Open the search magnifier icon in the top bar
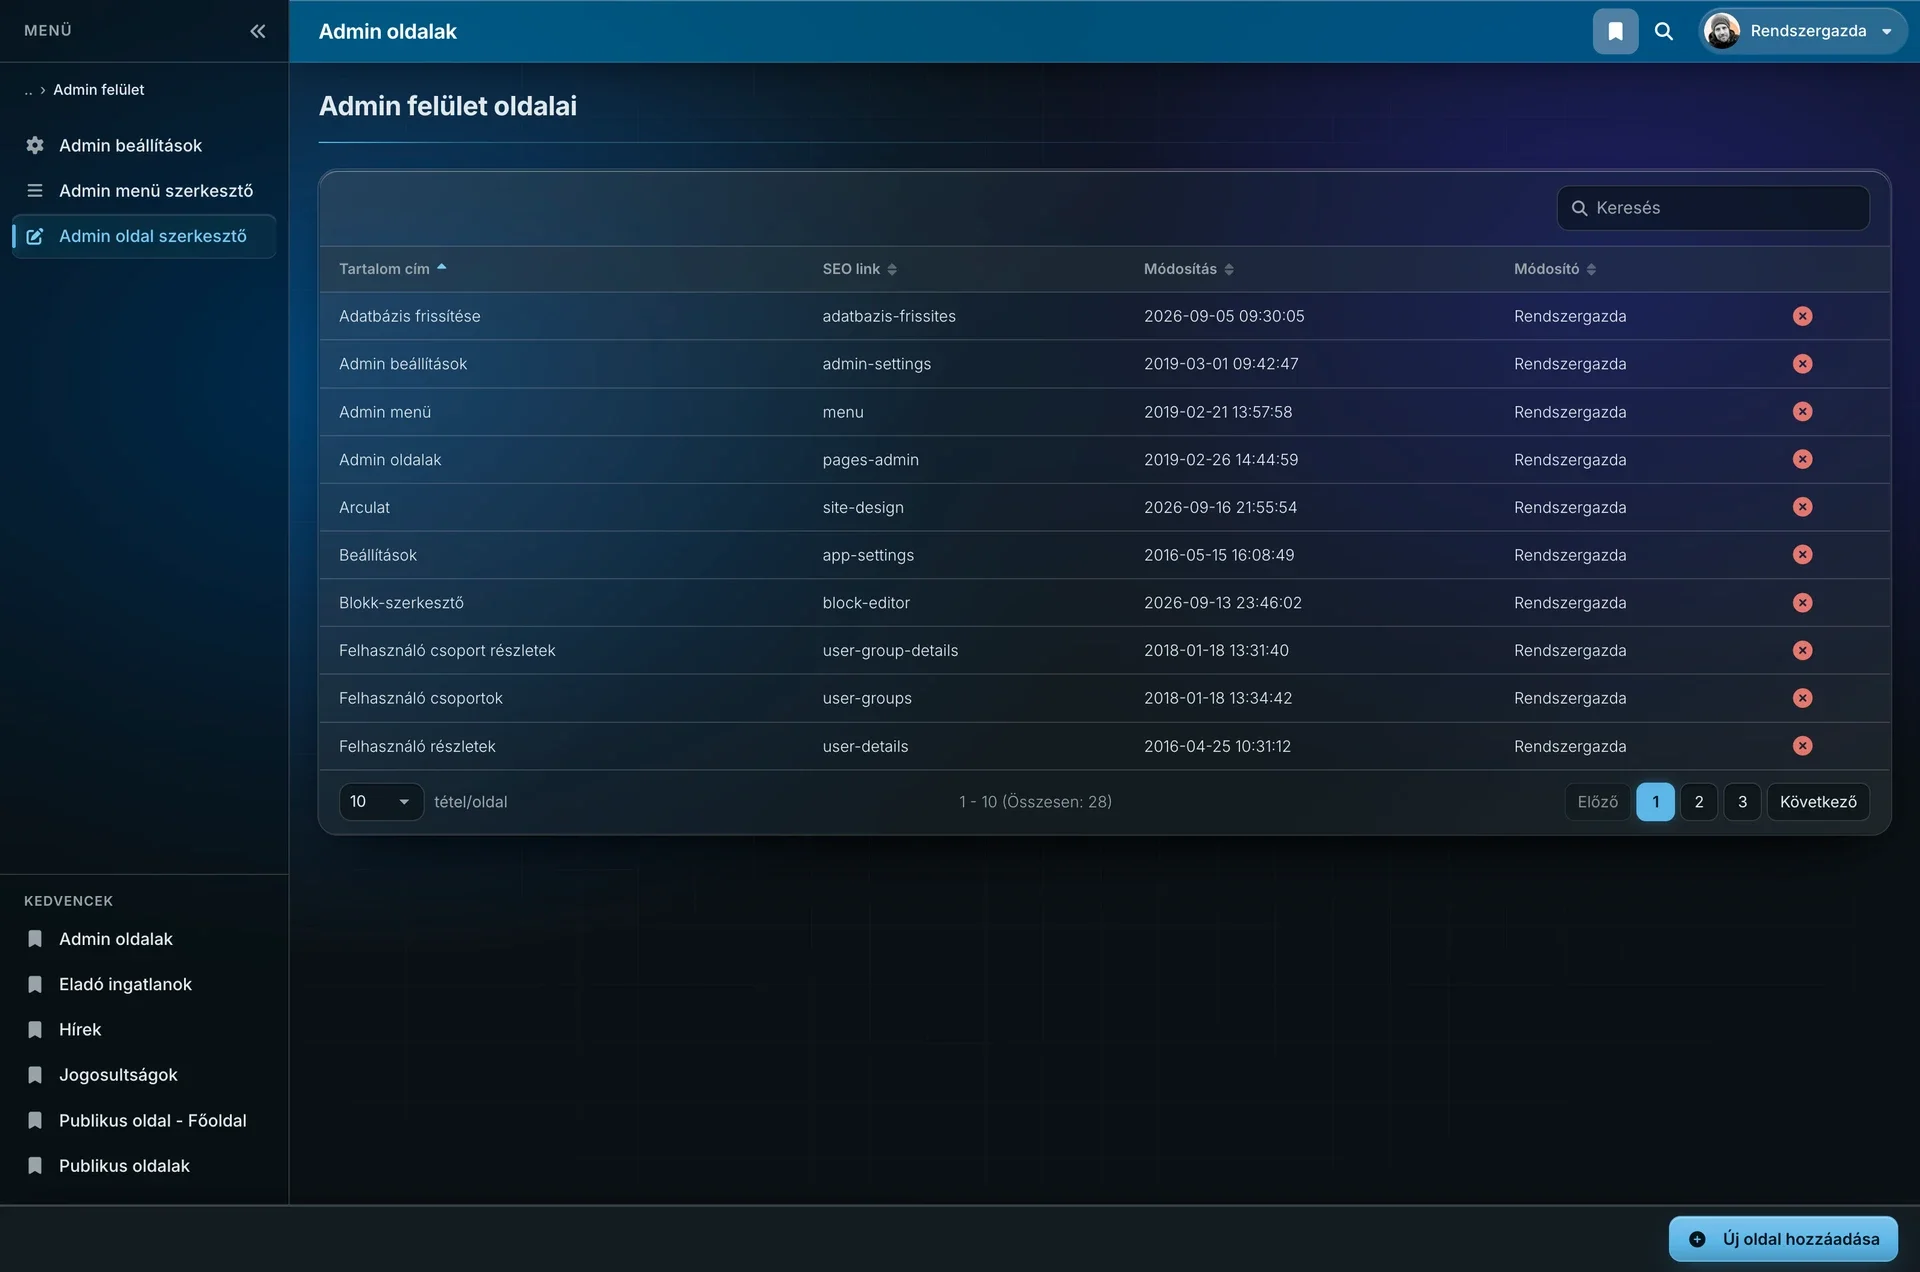Image resolution: width=1920 pixels, height=1272 pixels. click(x=1664, y=31)
